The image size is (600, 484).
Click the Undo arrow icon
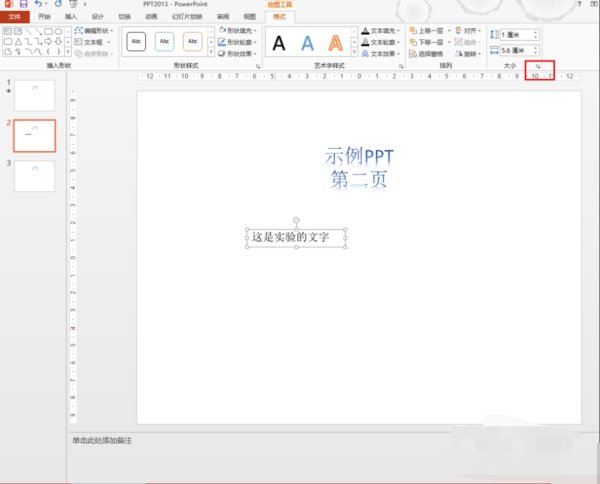pos(39,4)
